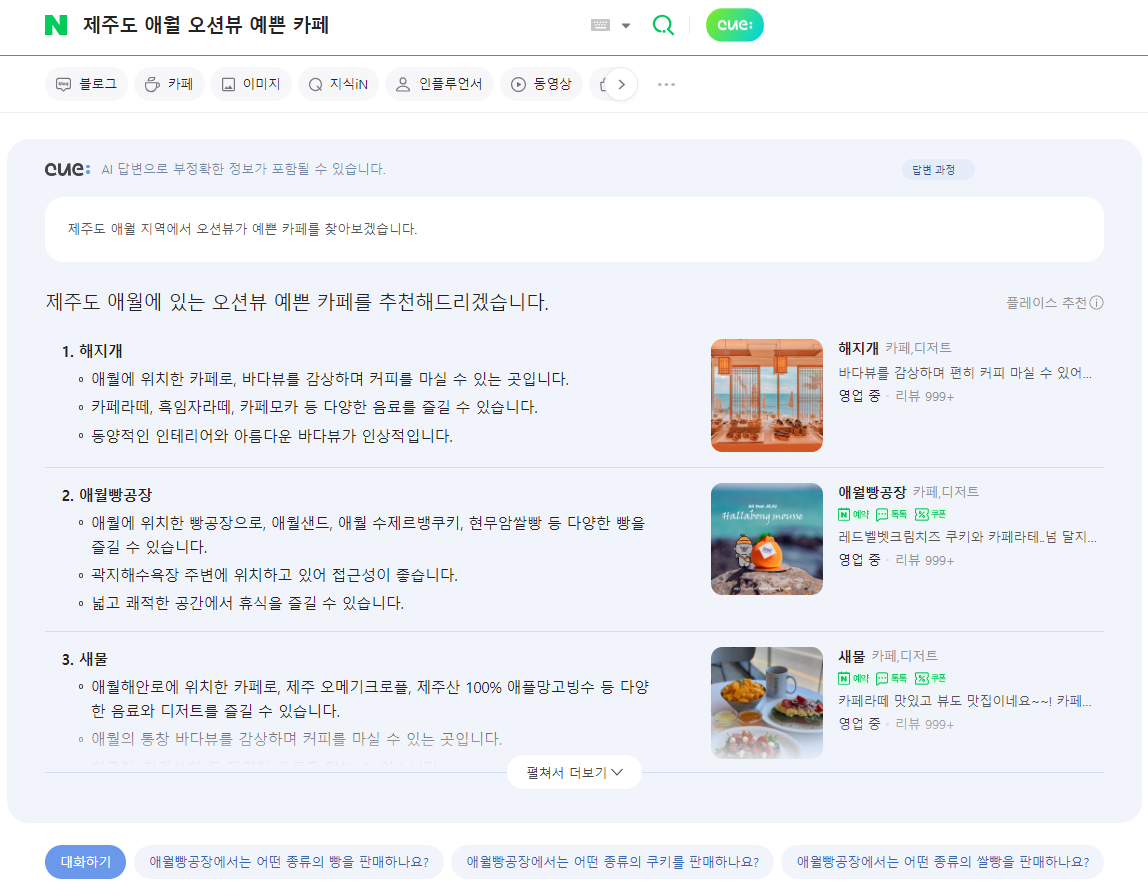Ask which cookies 애월빵공장 sells
This screenshot has width=1148, height=887.
[613, 861]
